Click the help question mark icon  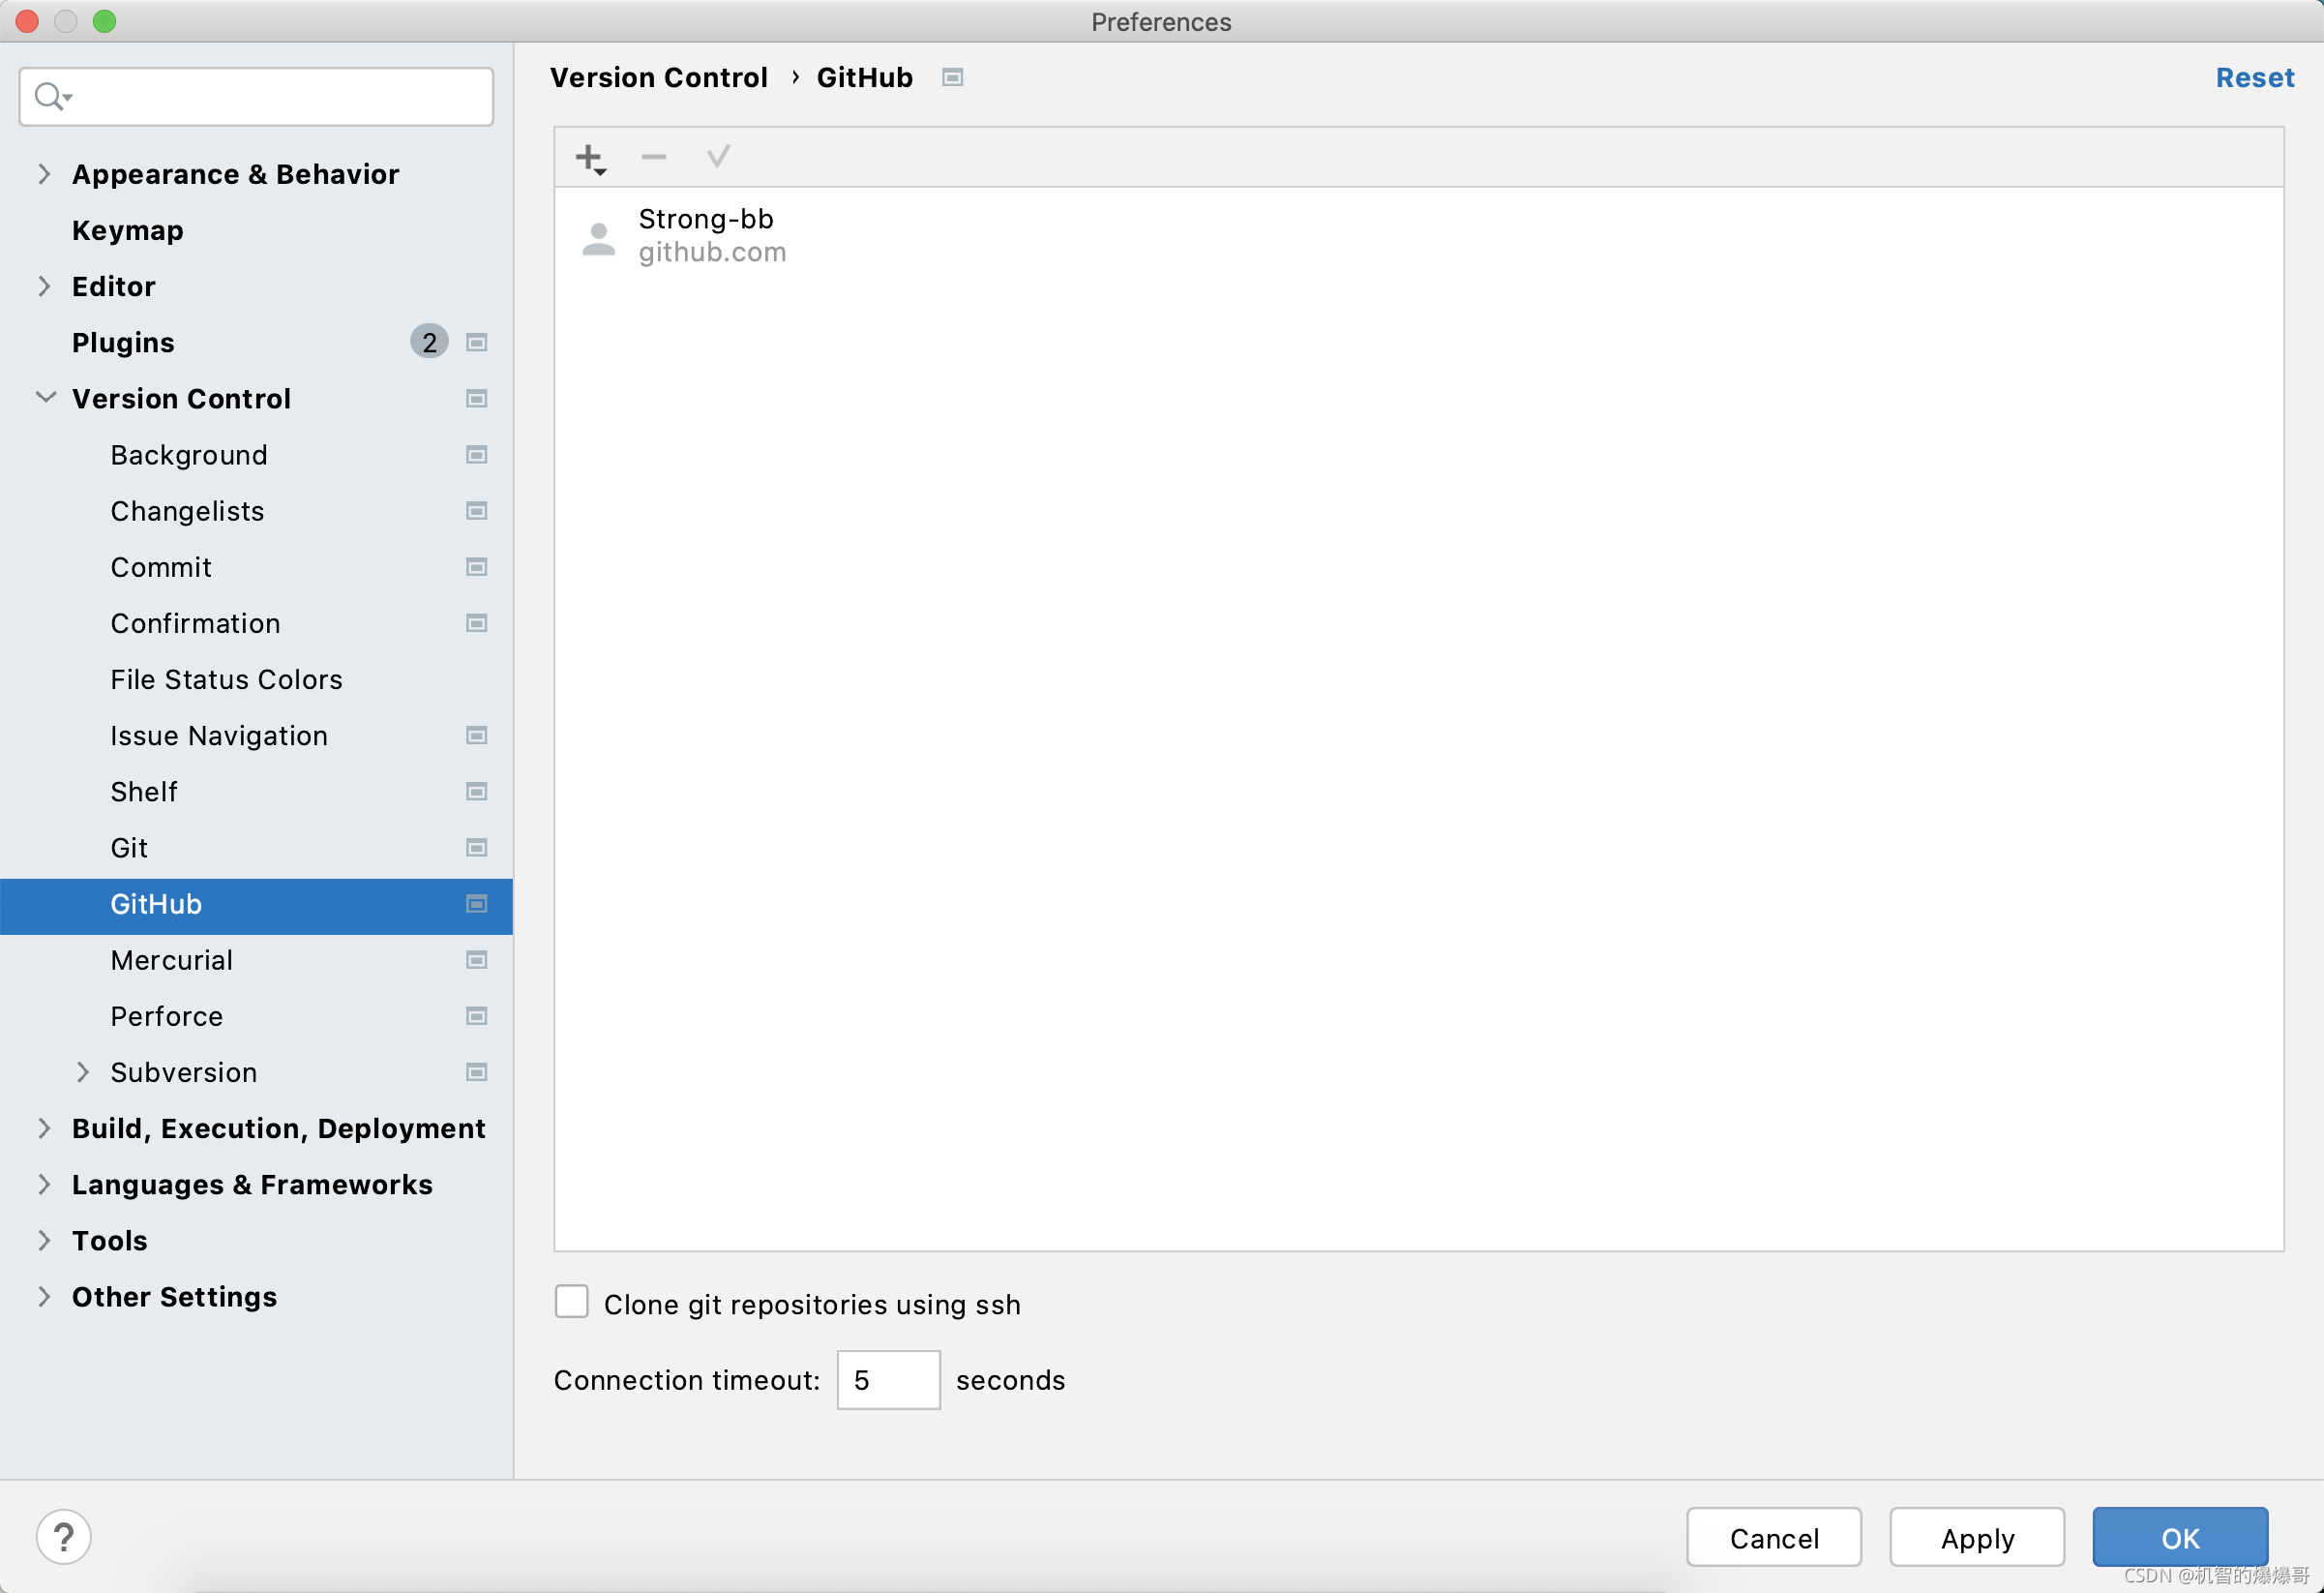click(x=64, y=1535)
